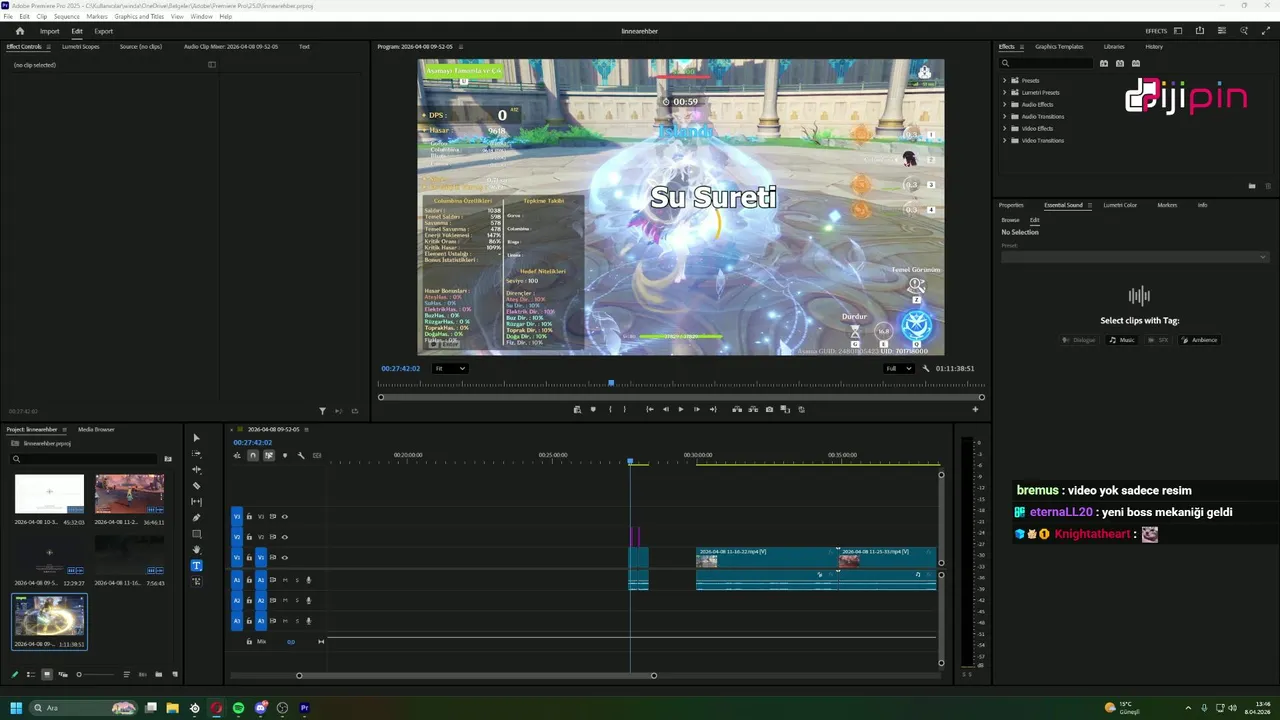This screenshot has height=720, width=1280.
Task: Expand the Audio Transitions folder
Action: 1004,116
